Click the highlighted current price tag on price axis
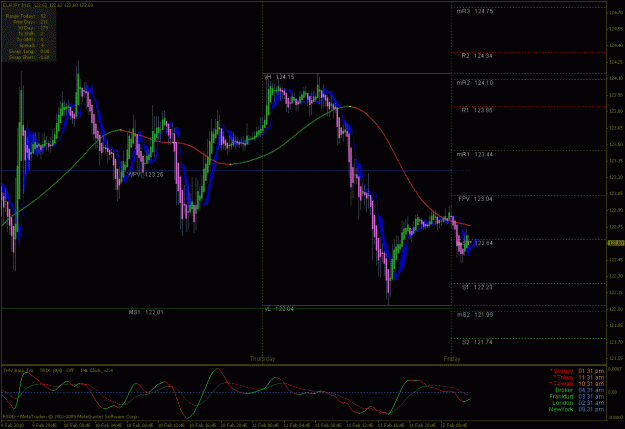Screen dimensions: 625x429 [616, 243]
